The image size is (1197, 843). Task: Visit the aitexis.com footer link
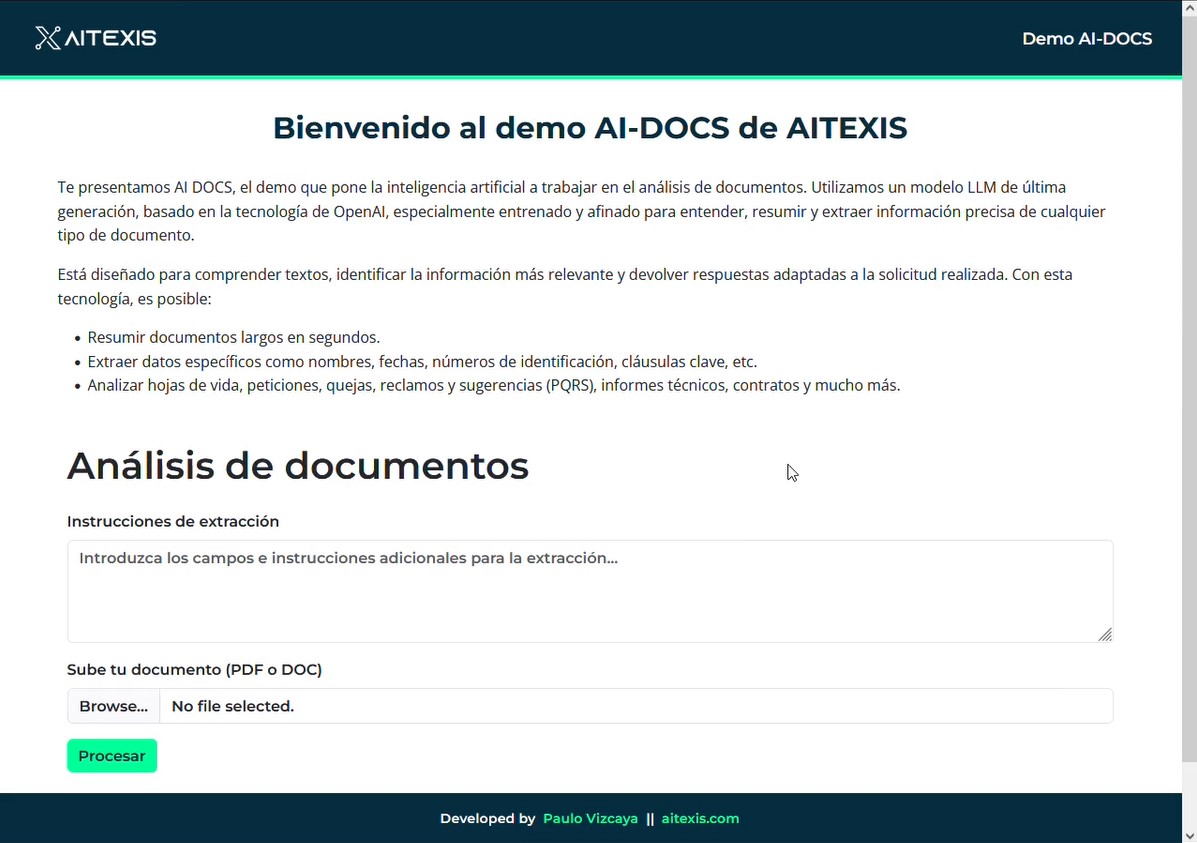point(700,819)
